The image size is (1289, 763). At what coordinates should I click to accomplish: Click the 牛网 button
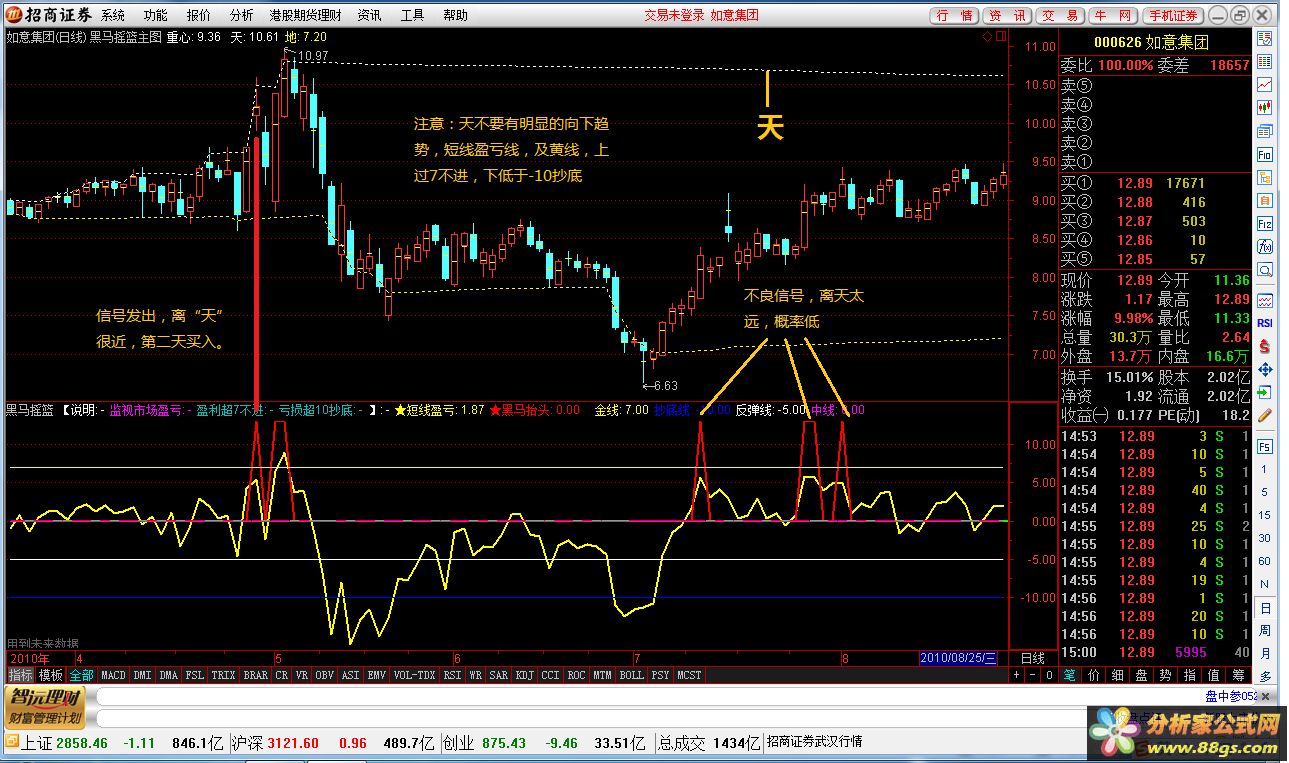pyautogui.click(x=1113, y=15)
